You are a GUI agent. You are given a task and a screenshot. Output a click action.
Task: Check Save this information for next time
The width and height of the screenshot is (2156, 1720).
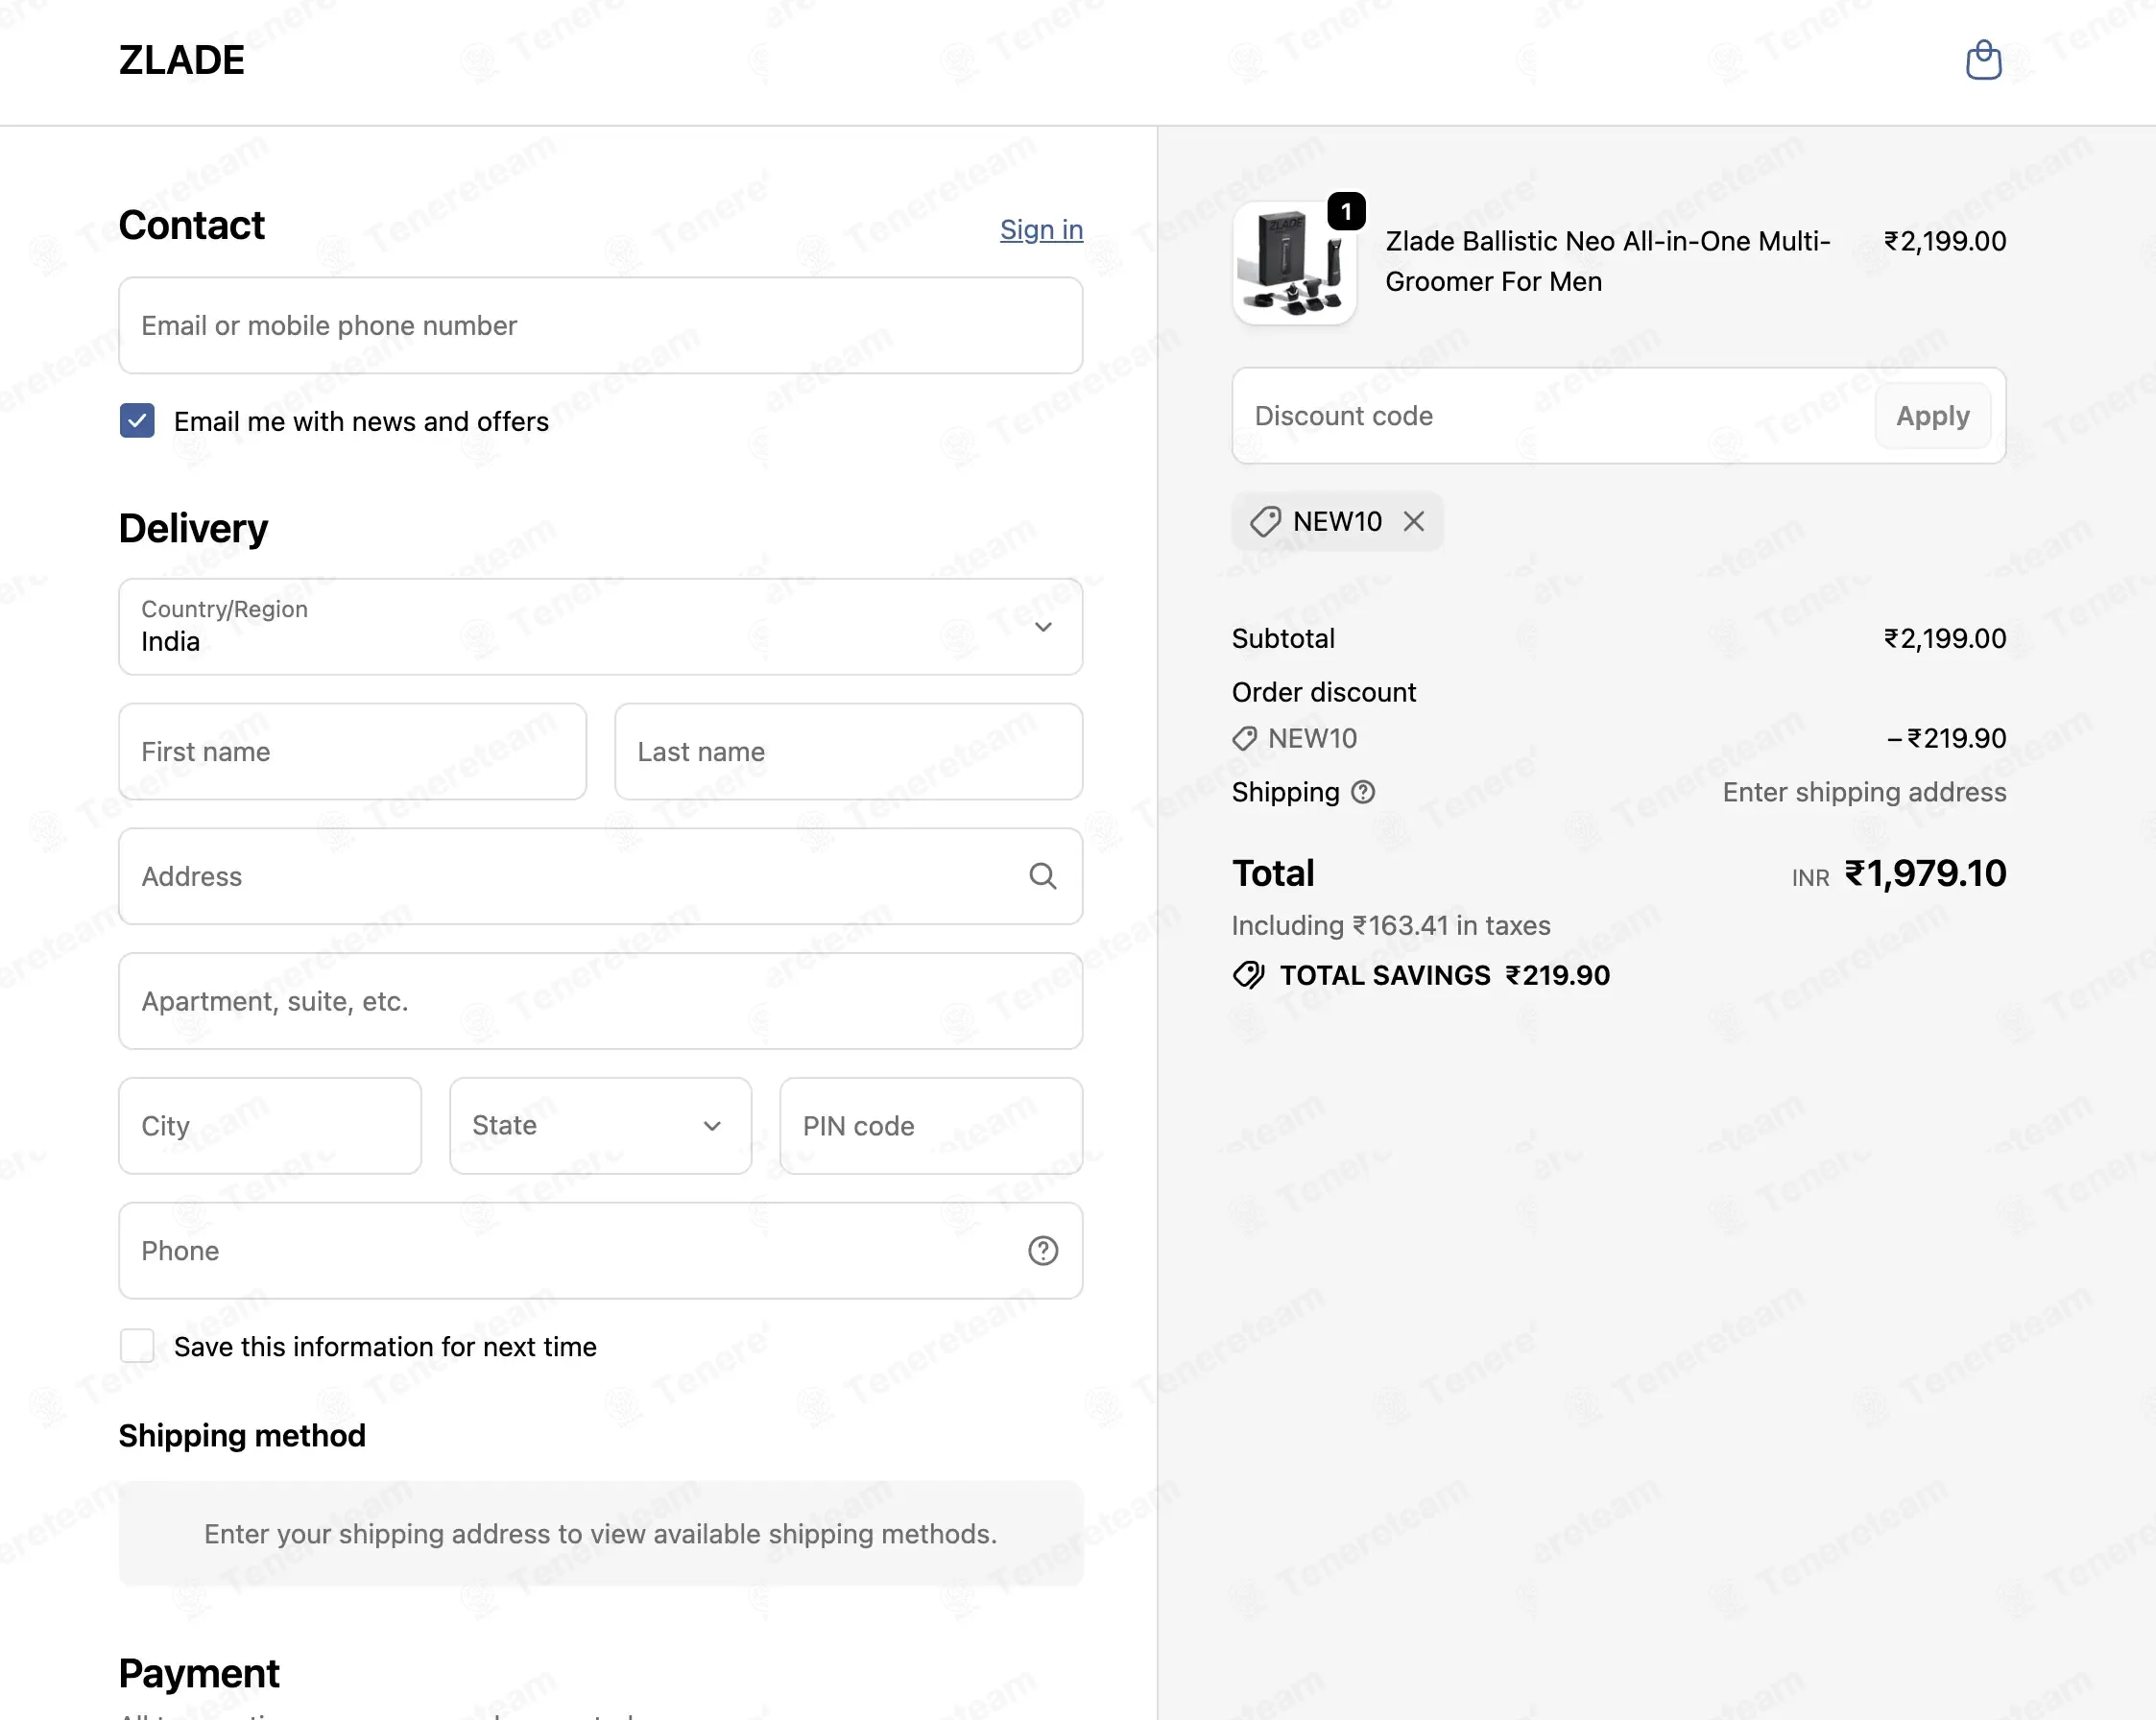click(137, 1346)
